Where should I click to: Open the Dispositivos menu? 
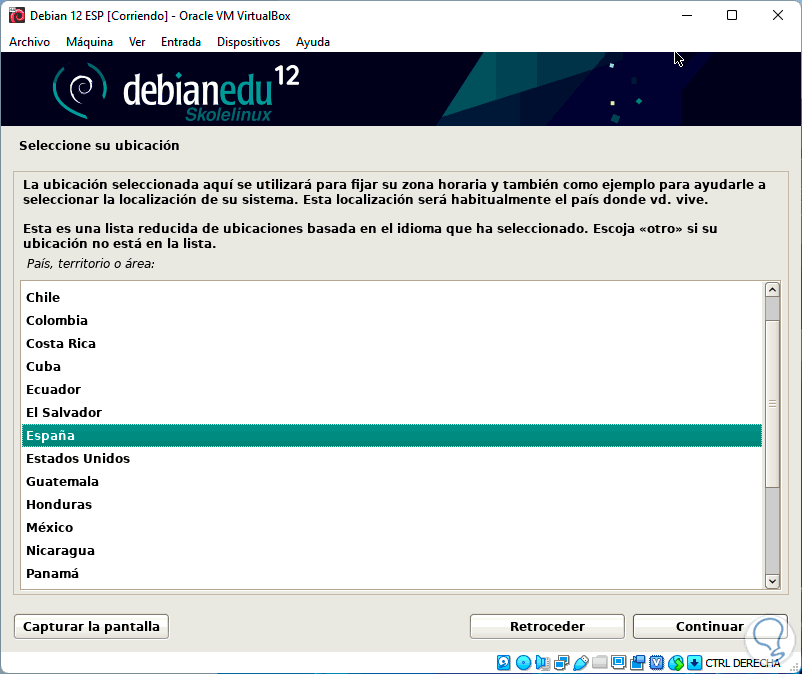[249, 42]
